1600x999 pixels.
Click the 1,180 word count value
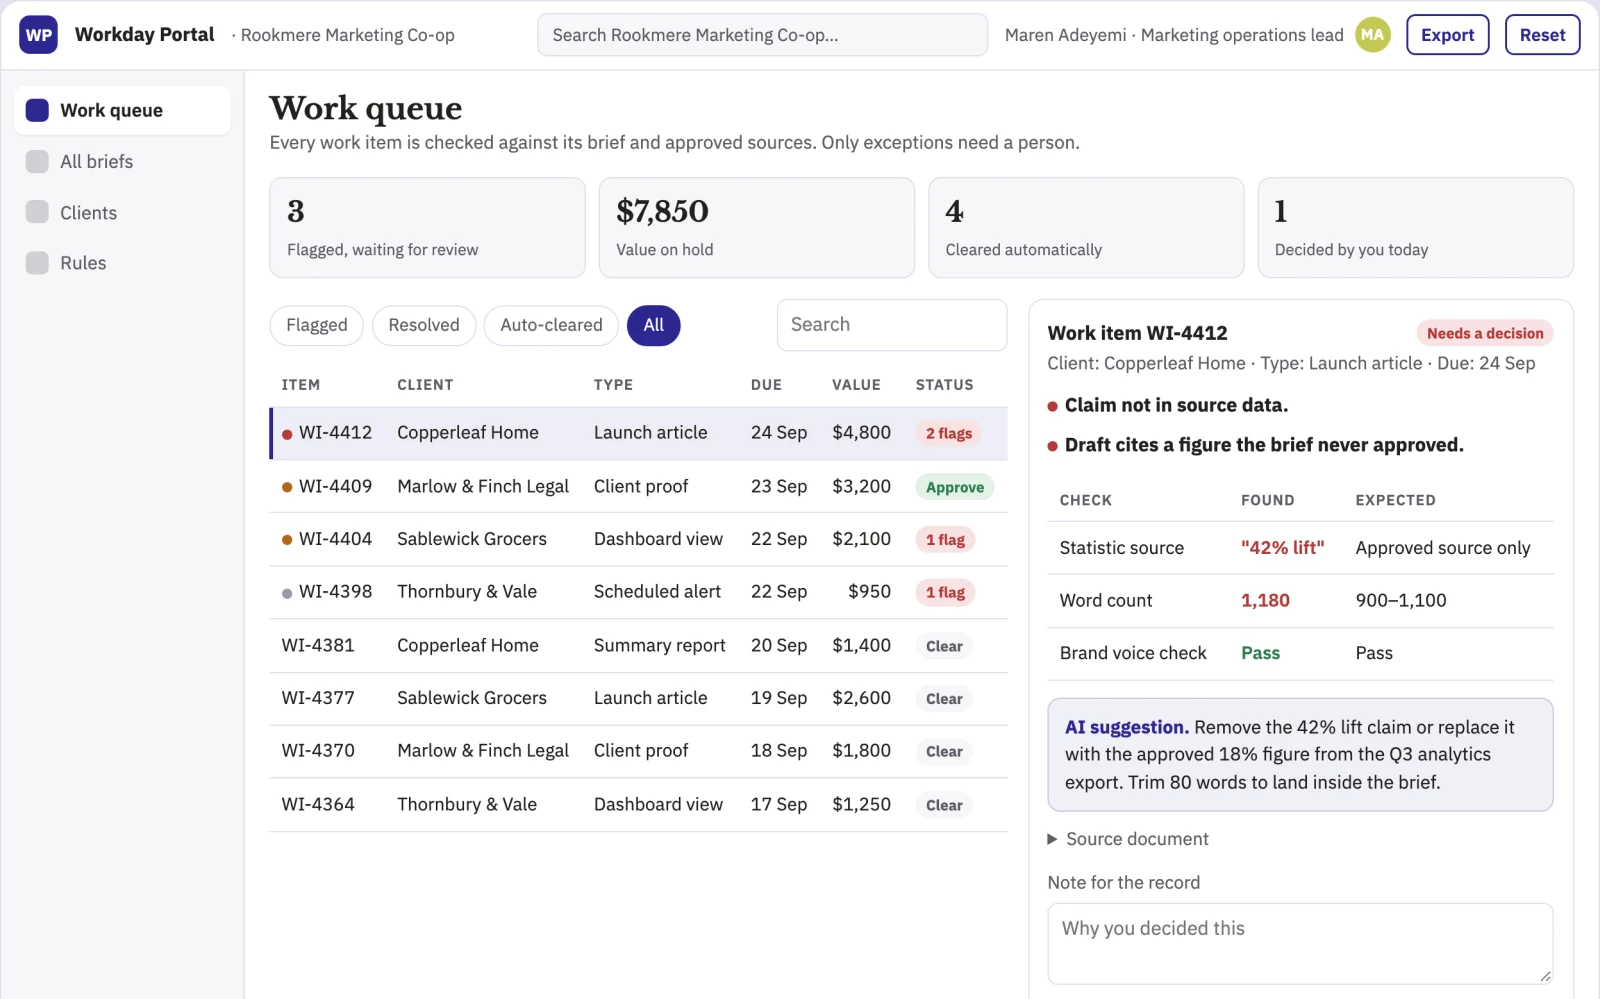[1265, 601]
